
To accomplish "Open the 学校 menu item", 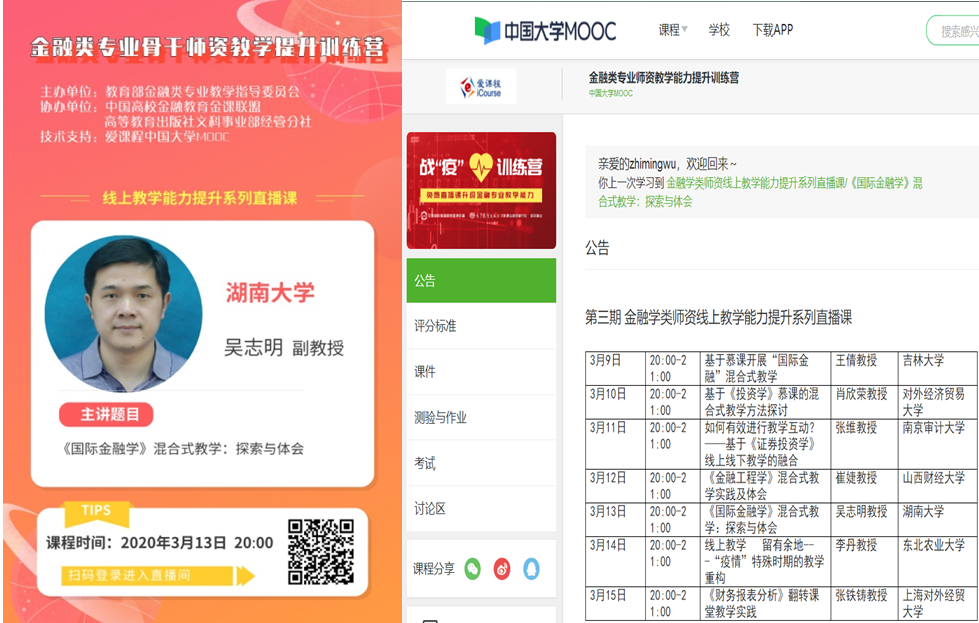I will point(719,30).
